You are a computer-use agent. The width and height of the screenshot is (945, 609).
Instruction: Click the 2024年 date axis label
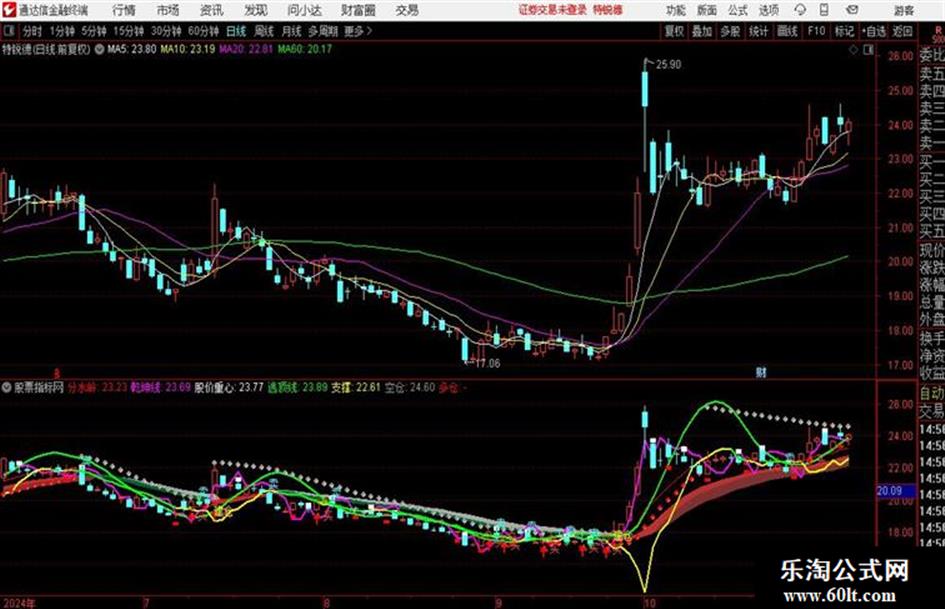coord(19,603)
